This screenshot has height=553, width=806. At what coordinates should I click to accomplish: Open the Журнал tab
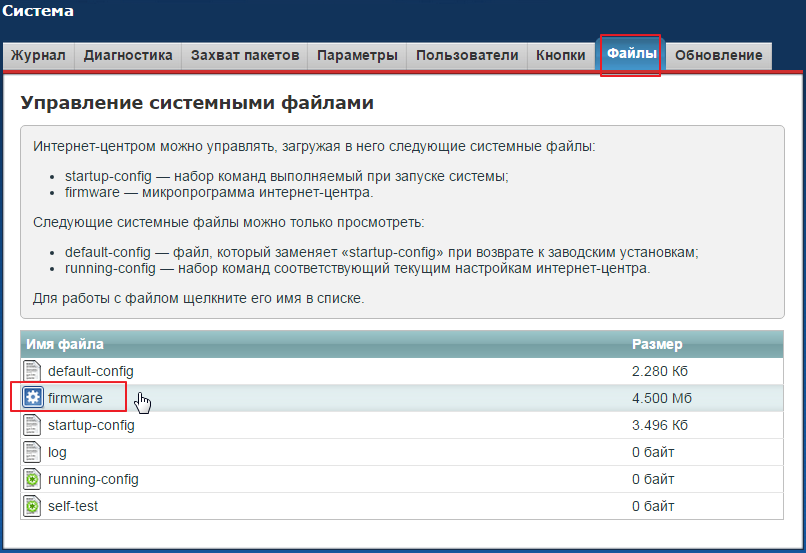39,56
